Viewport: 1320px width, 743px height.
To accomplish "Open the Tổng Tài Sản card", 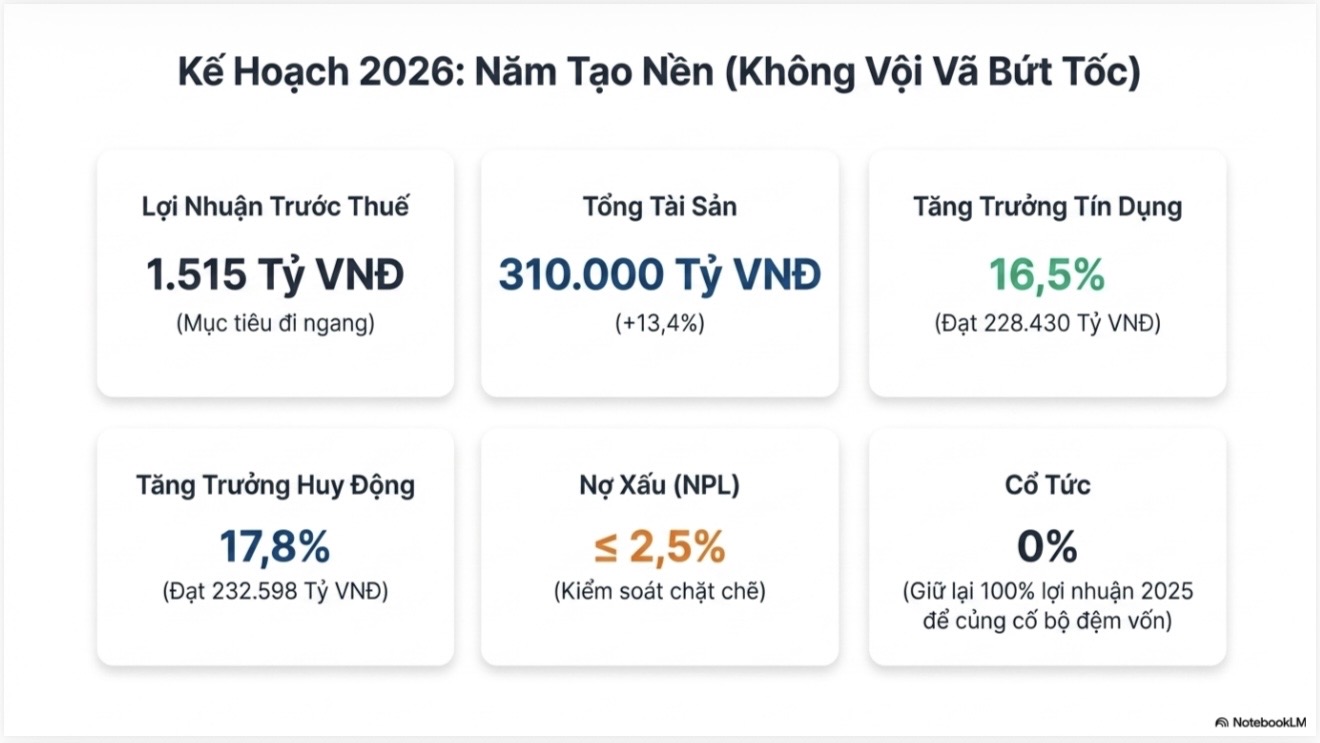I will pos(660,273).
